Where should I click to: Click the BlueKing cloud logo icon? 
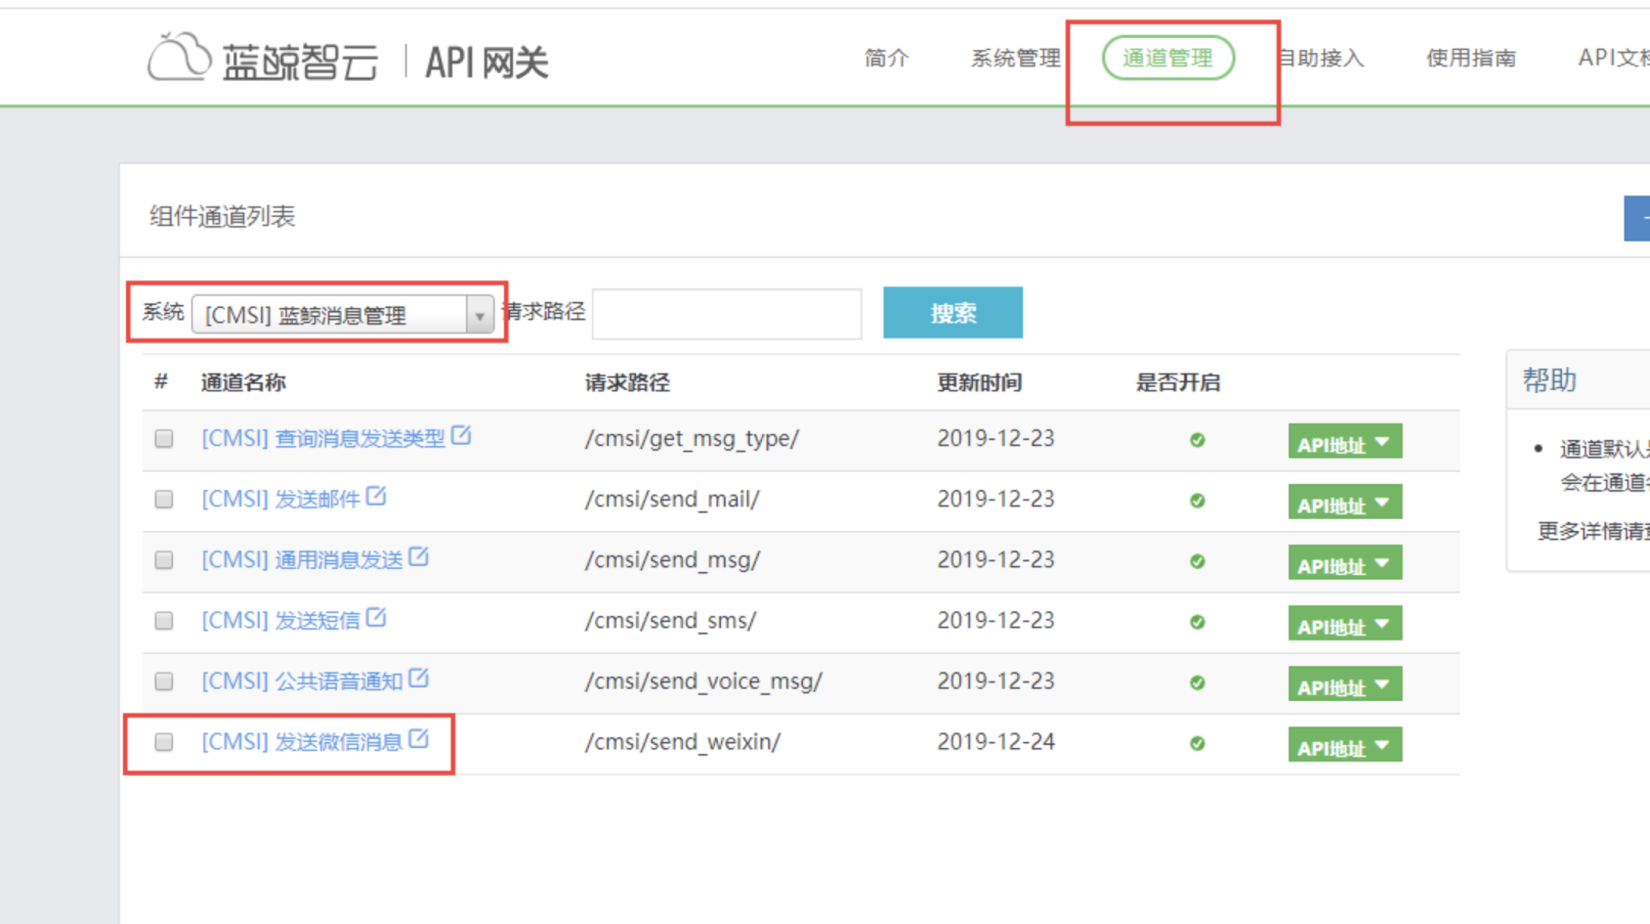coord(179,57)
